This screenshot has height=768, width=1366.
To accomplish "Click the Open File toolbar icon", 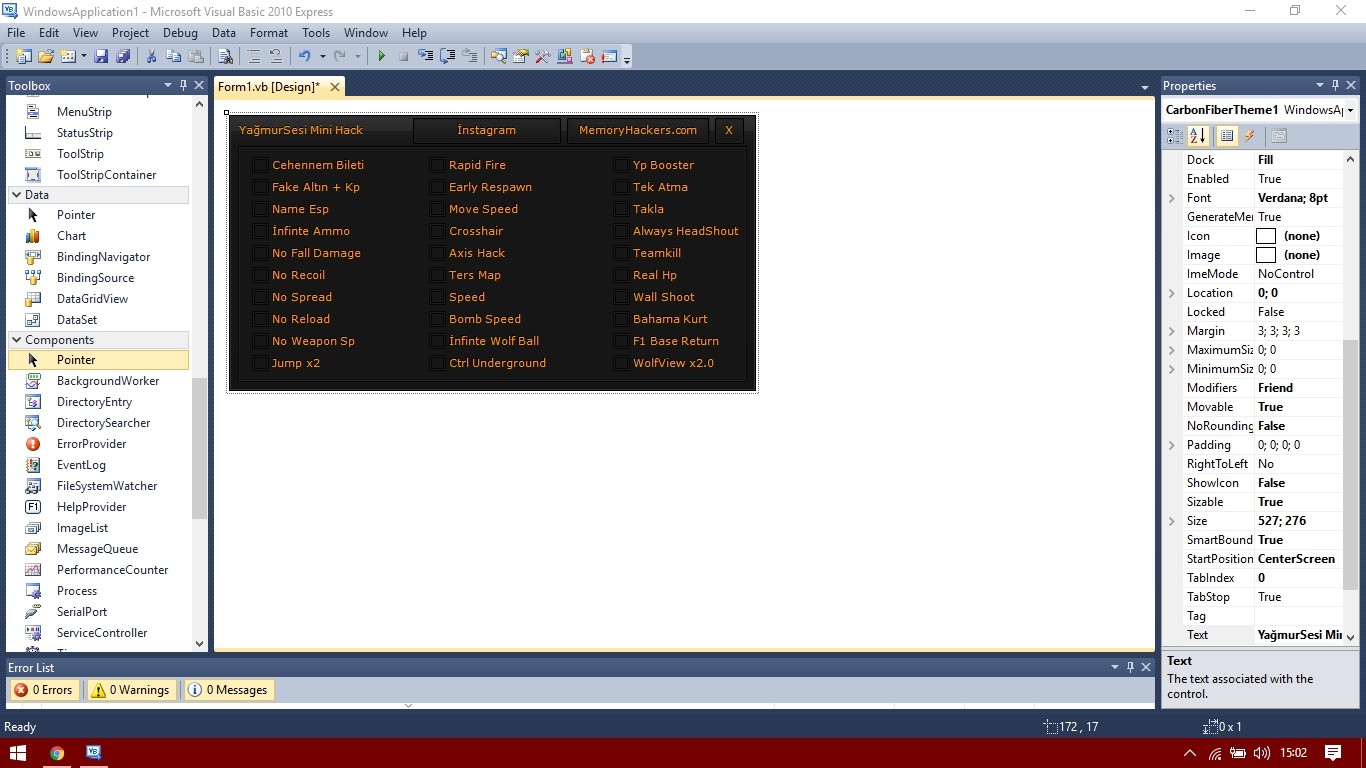I will pos(46,57).
